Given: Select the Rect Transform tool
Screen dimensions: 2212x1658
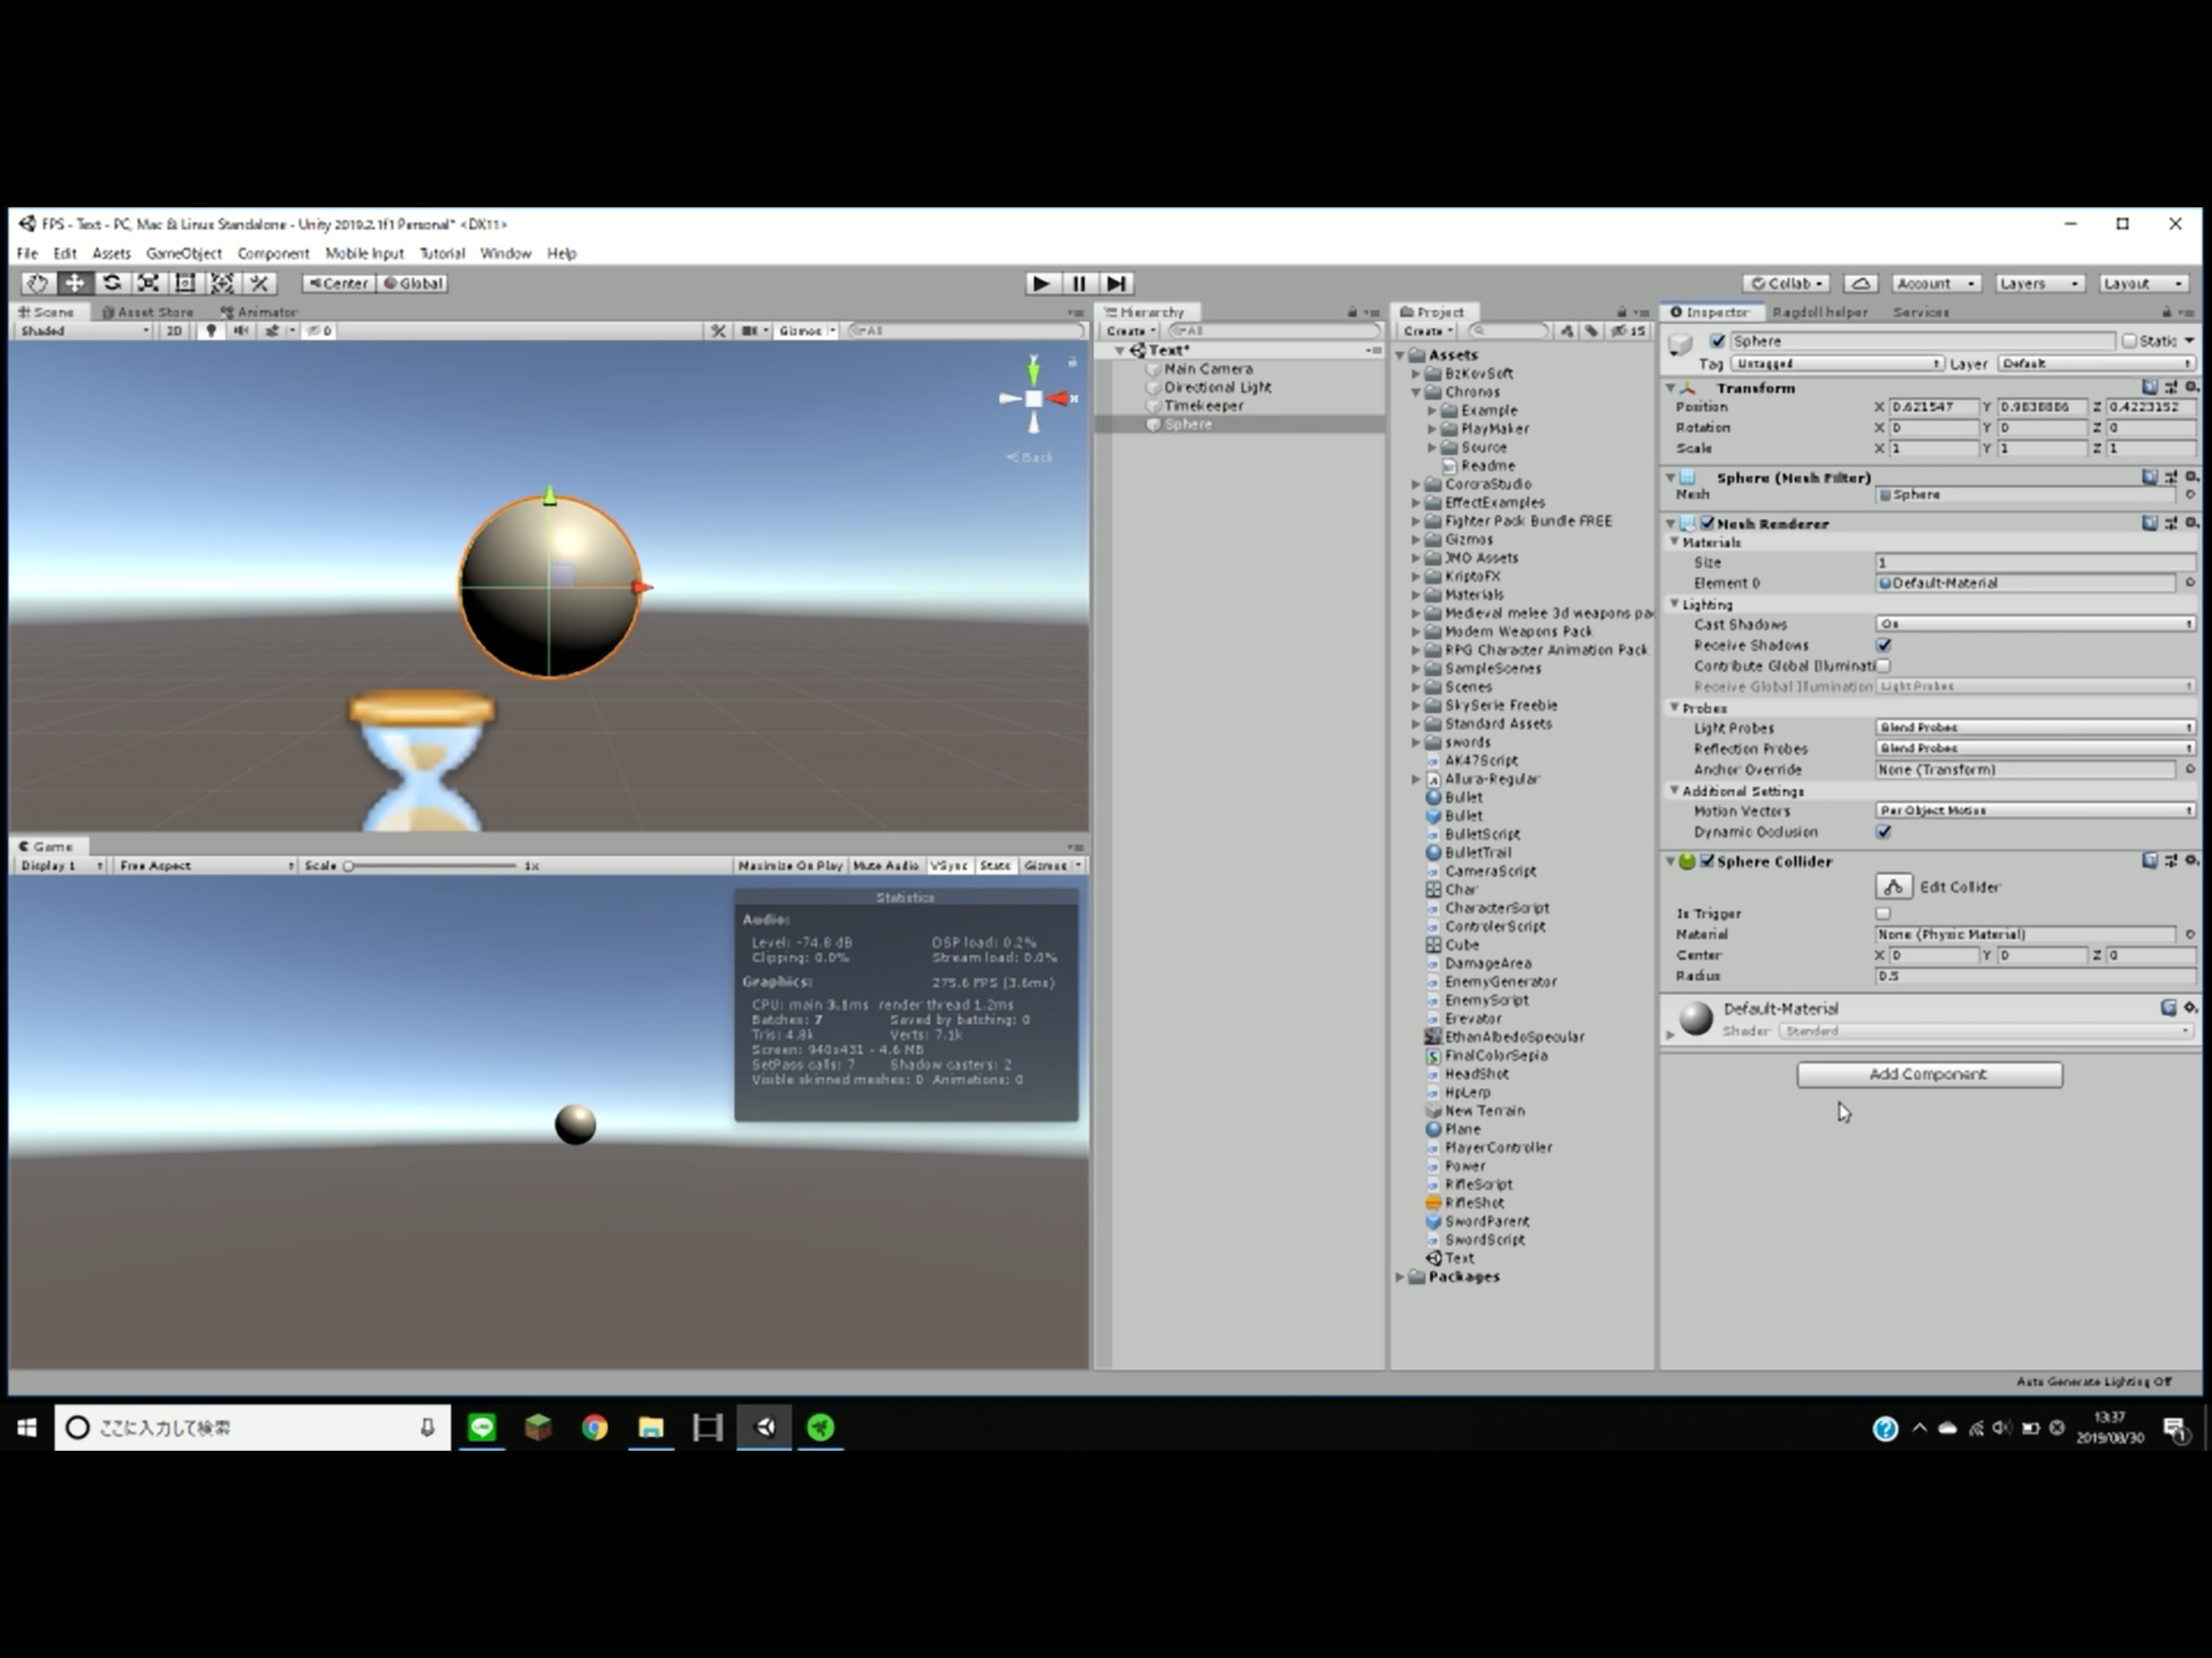Looking at the screenshot, I should pos(185,283).
